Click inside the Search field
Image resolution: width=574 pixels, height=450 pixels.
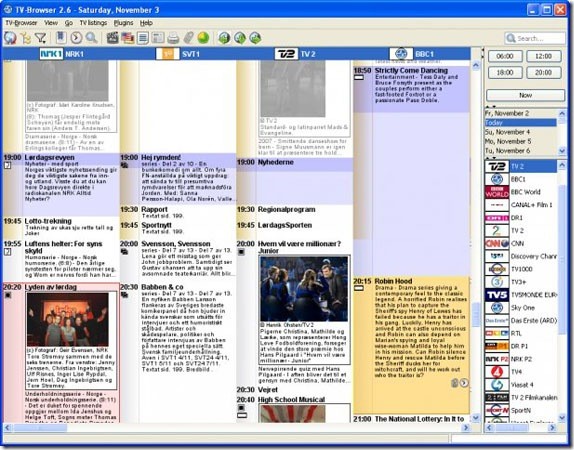click(535, 38)
